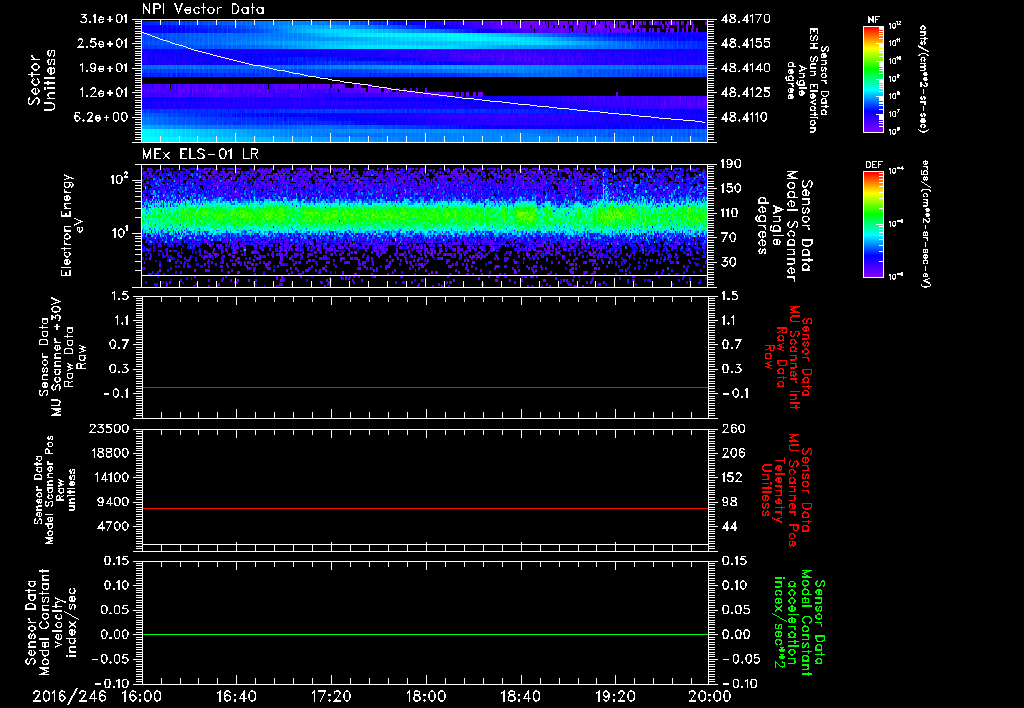
Task: Click the 19:20 time tick label
Action: coord(615,696)
